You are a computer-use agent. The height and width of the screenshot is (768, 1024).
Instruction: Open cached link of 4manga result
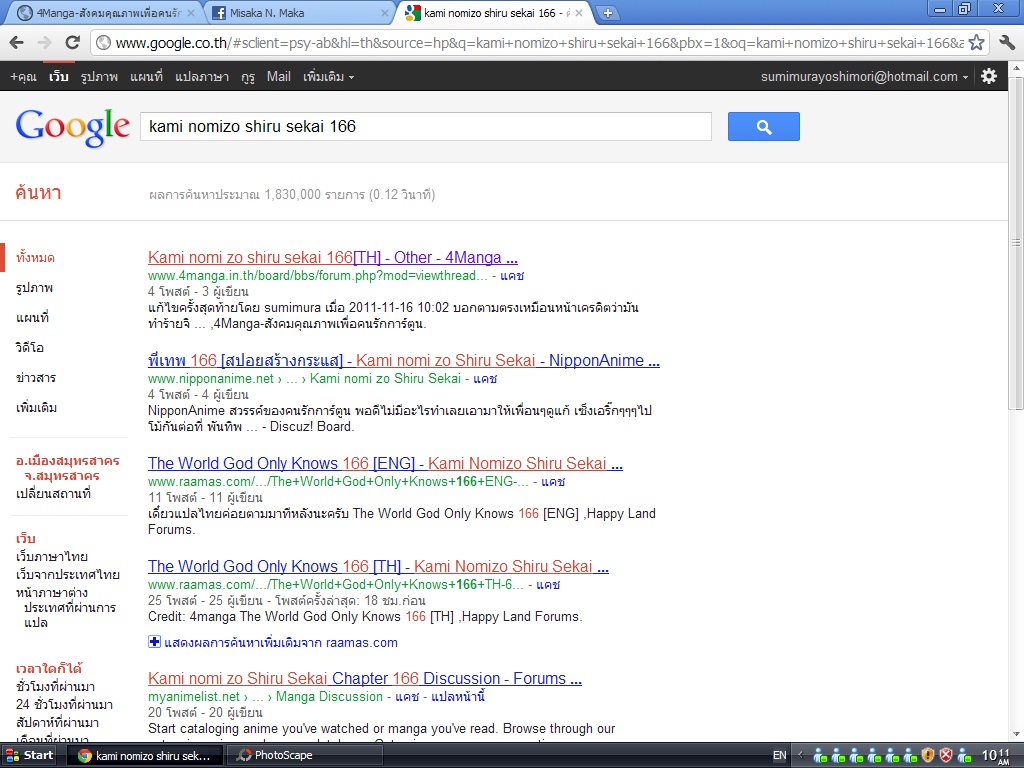(x=512, y=276)
